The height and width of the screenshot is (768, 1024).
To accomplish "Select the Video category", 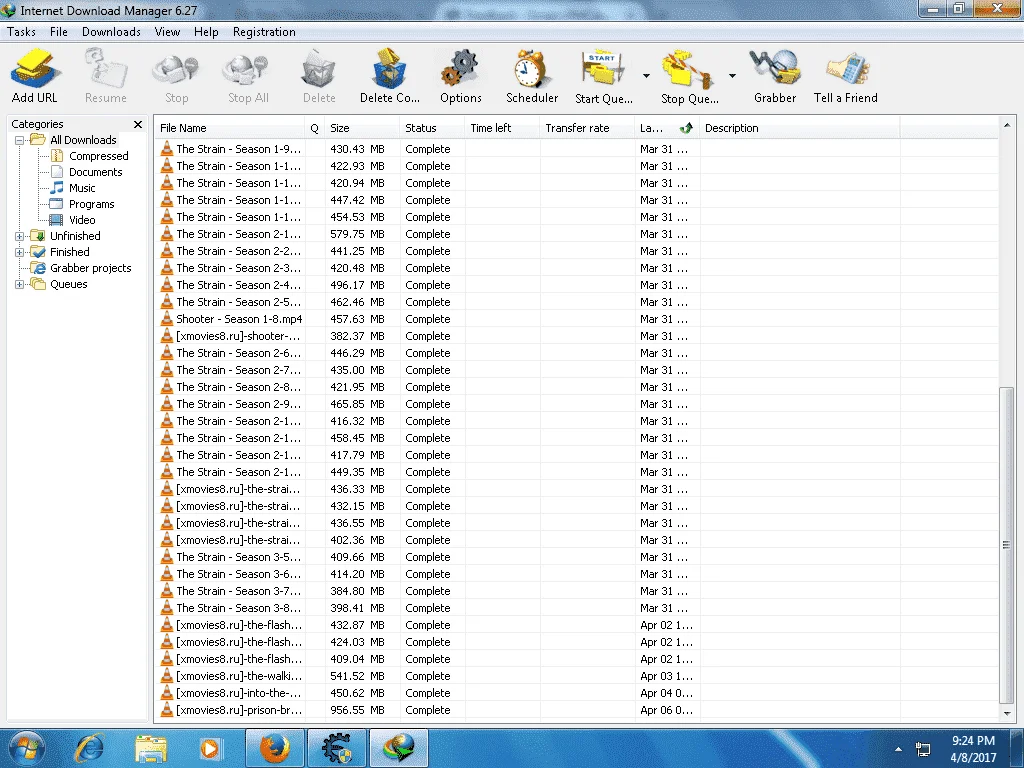I will tap(82, 220).
